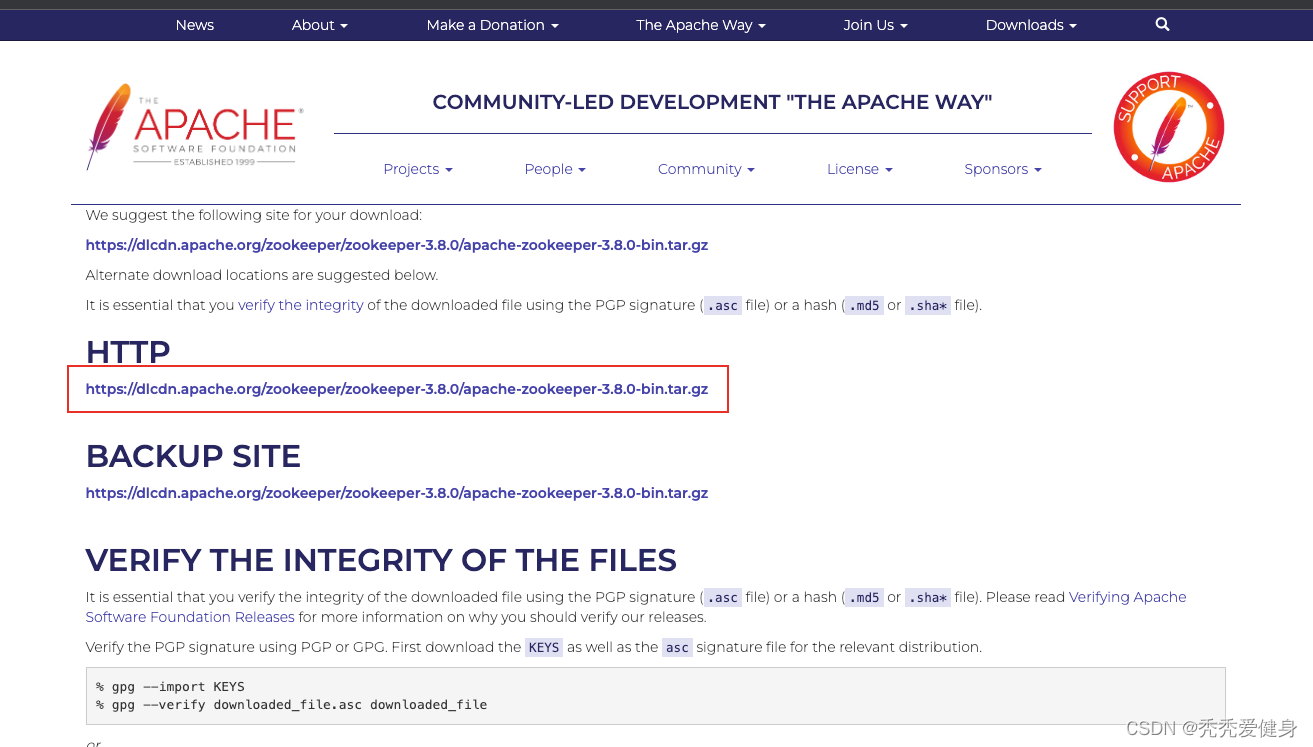Expand The Apache Way dropdown
The width and height of the screenshot is (1313, 747).
coord(701,25)
